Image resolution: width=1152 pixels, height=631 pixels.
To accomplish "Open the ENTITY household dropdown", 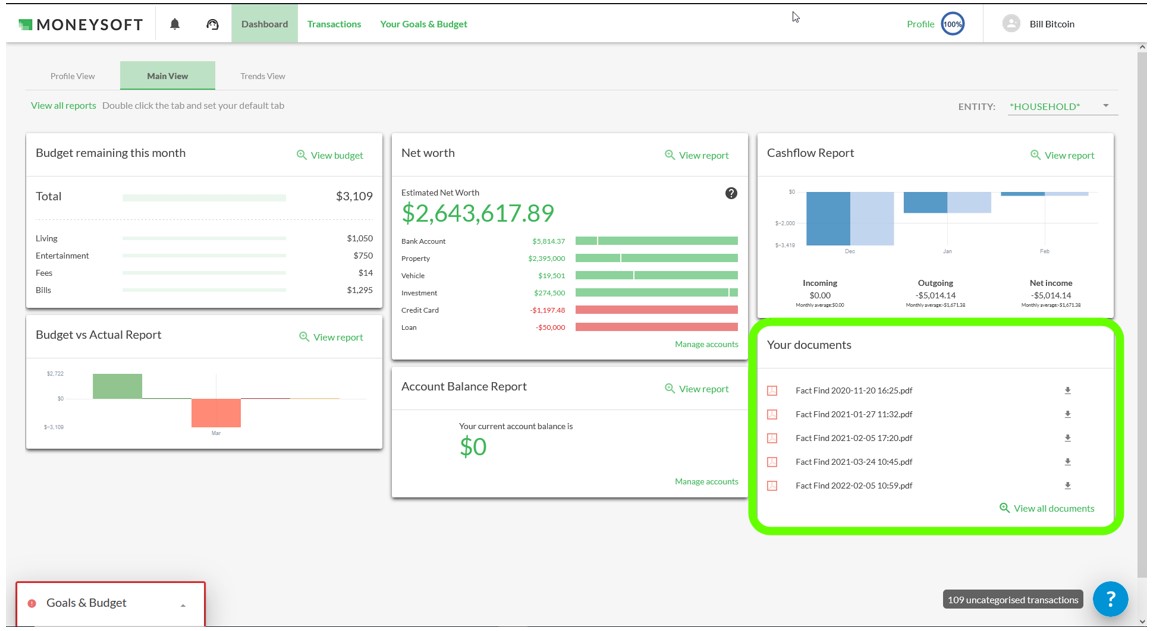I will (x=1062, y=107).
